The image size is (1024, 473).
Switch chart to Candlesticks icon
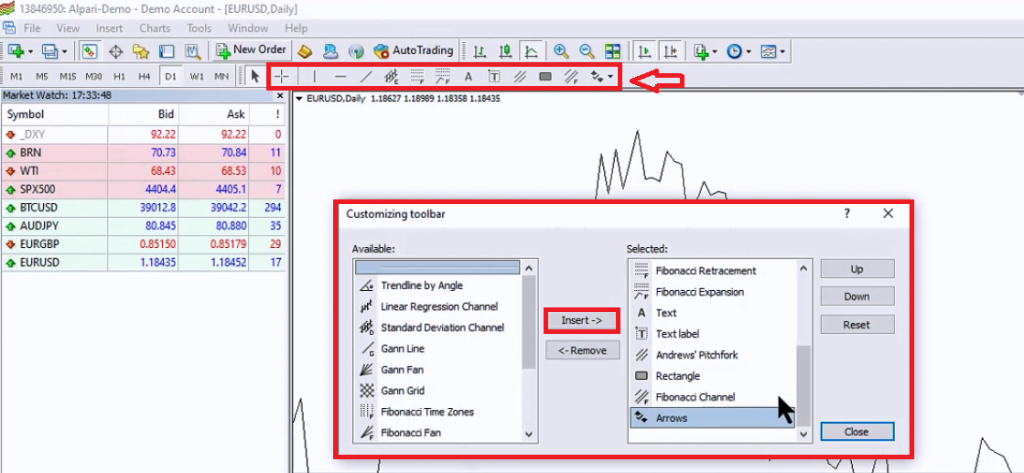[505, 51]
